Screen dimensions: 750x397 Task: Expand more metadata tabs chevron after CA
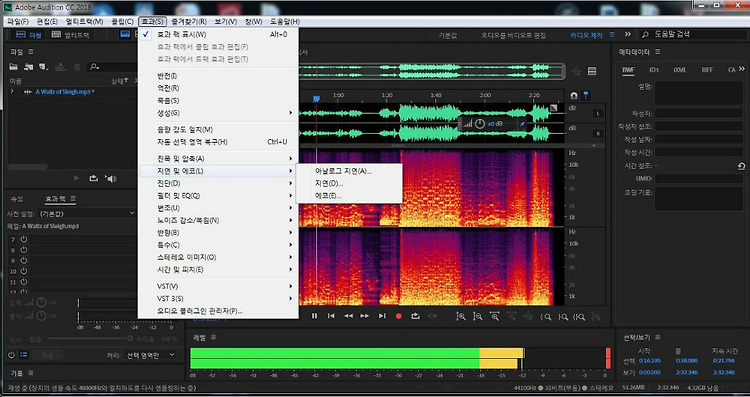pos(741,69)
